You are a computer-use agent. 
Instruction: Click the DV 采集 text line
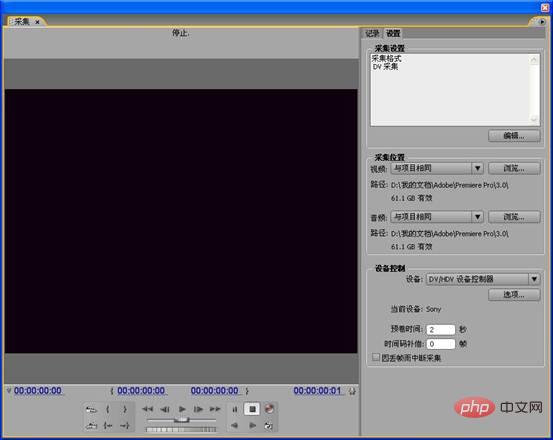[x=385, y=67]
